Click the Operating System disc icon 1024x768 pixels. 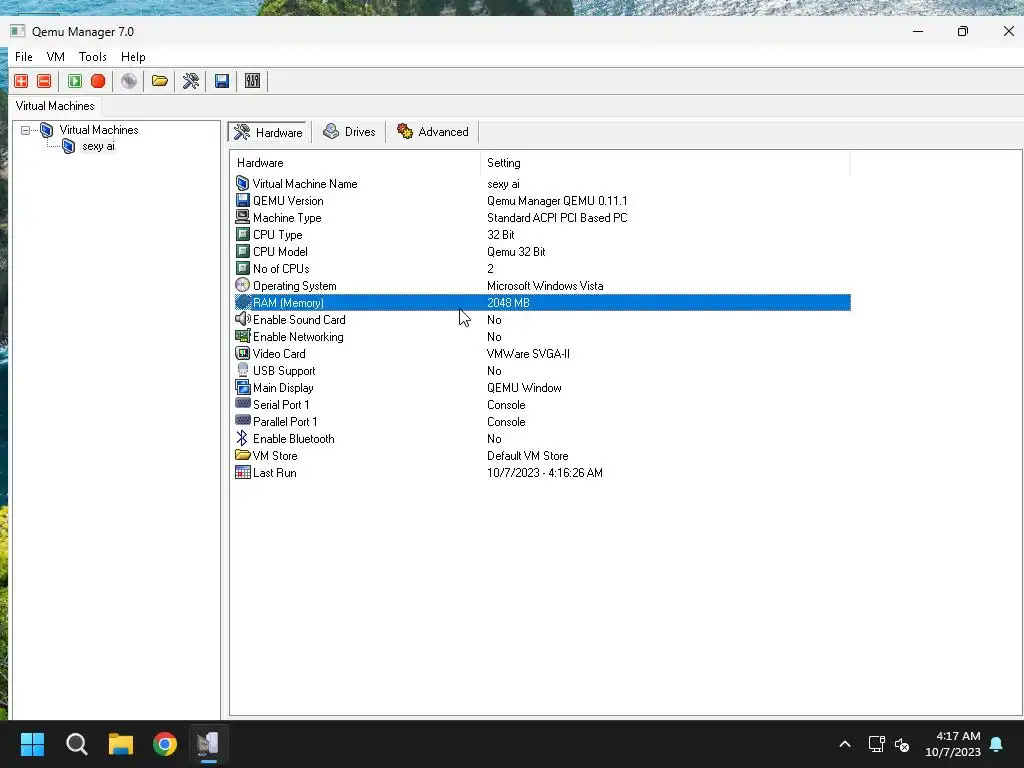point(242,285)
